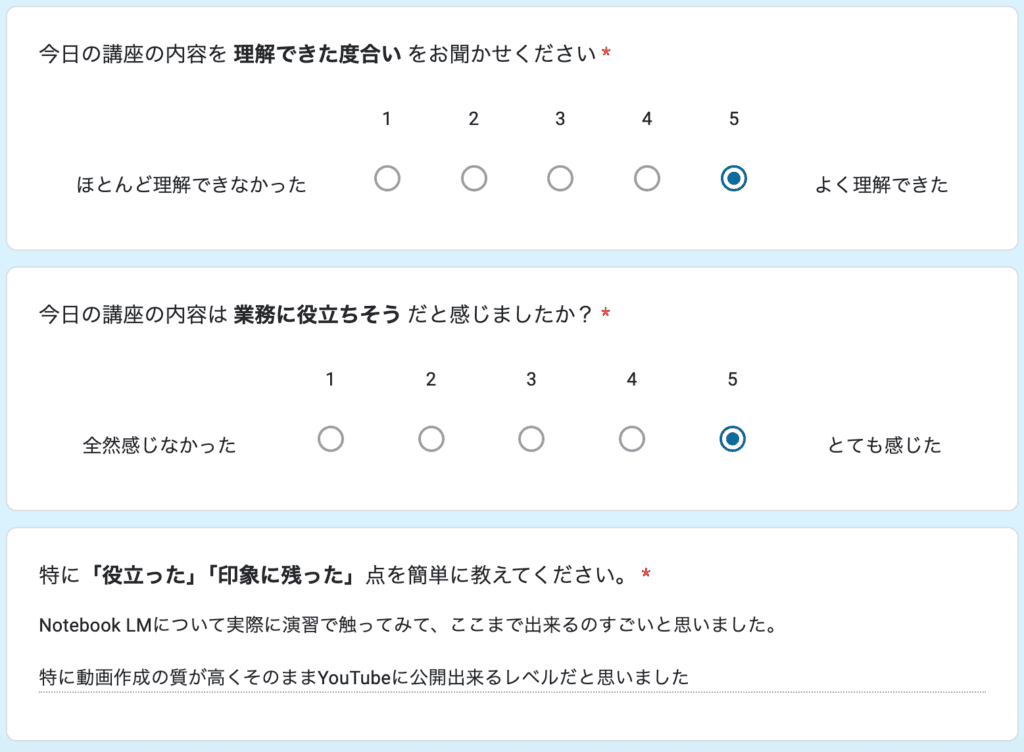Select rating 3 for the usefulness question
This screenshot has width=1024, height=752.
(531, 438)
